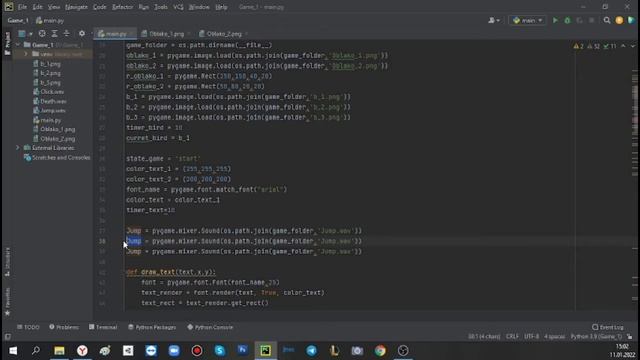Click the Run with Coverage icon

point(579,20)
